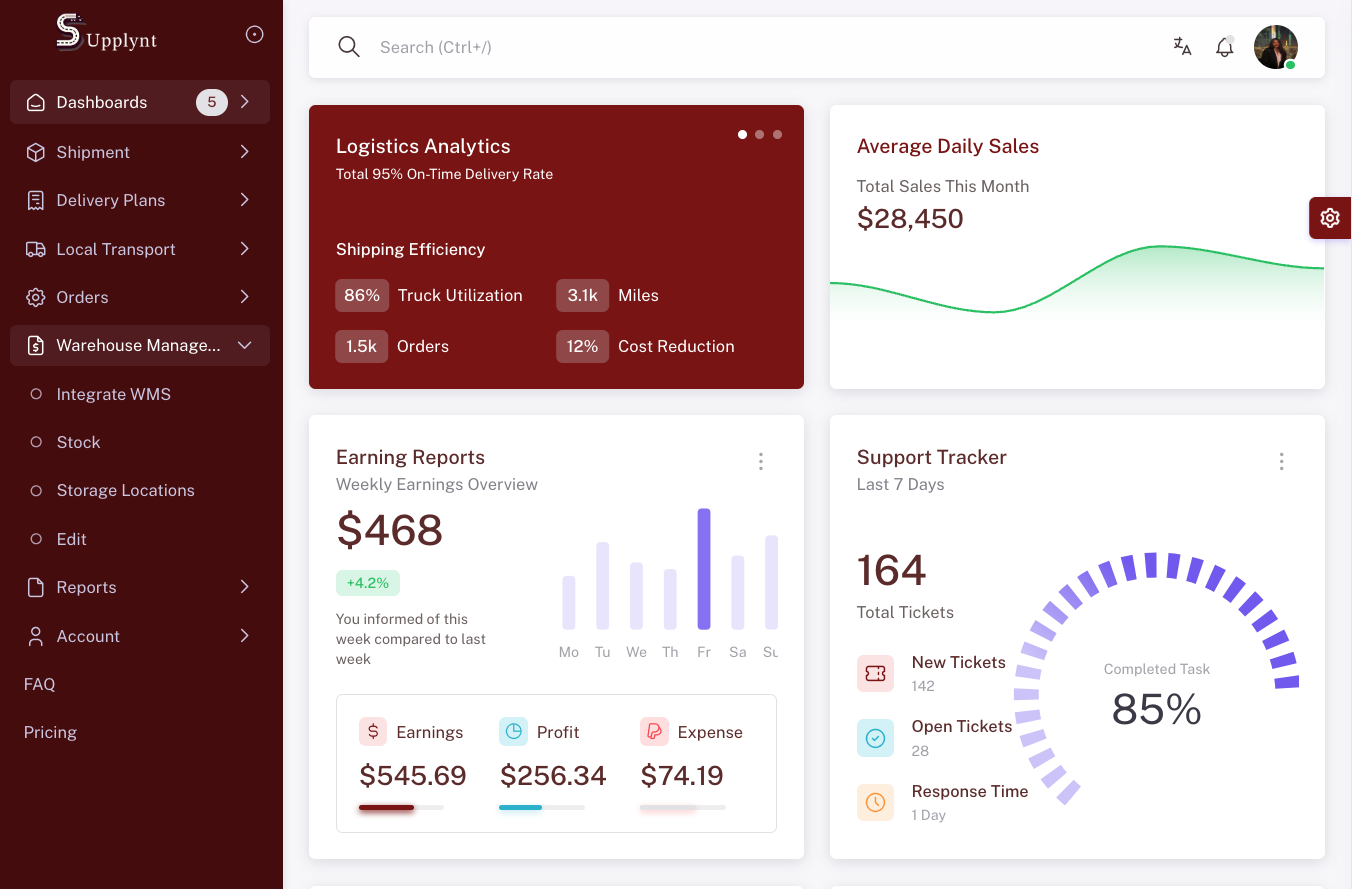Click the Logistics Analytics heading

click(423, 146)
